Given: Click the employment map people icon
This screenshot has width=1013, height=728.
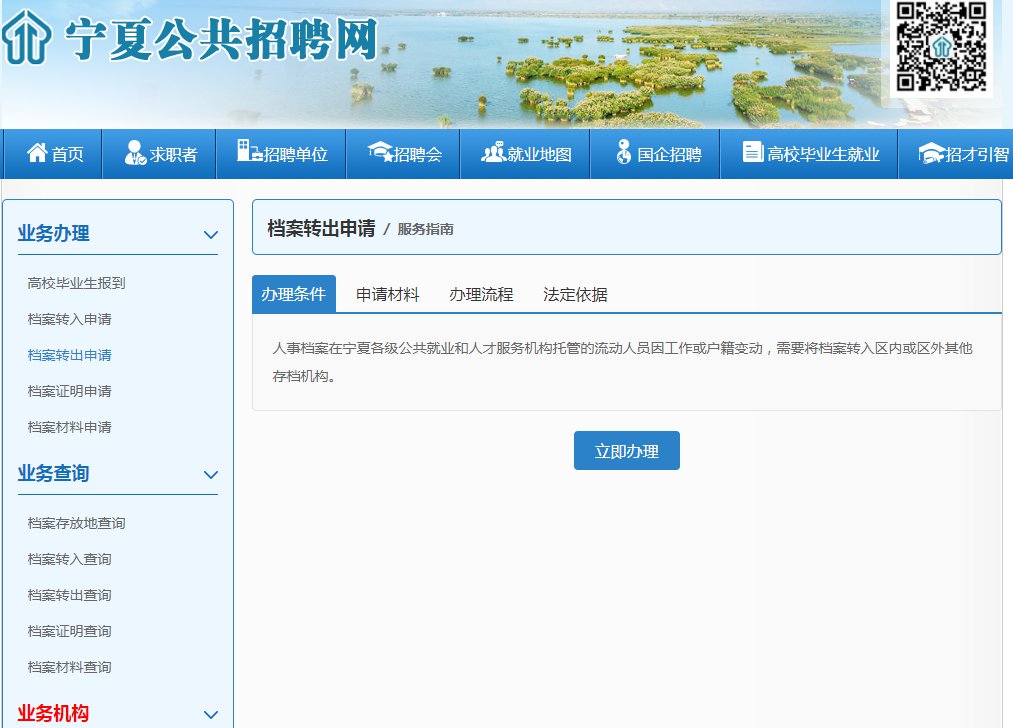Looking at the screenshot, I should coord(493,153).
